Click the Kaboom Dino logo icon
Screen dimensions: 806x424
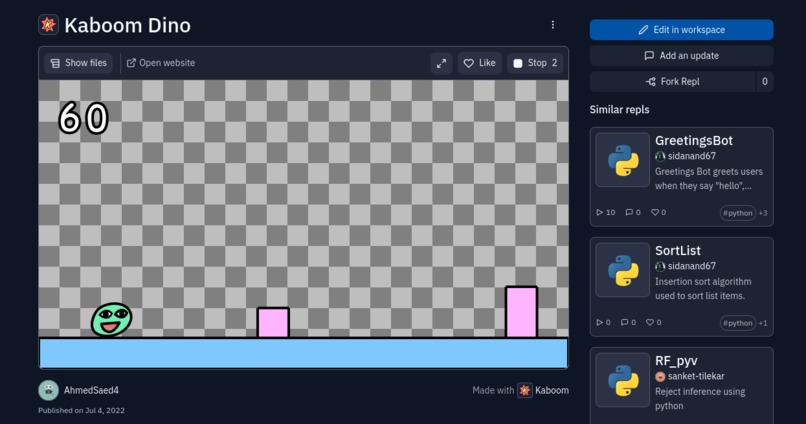(48, 25)
